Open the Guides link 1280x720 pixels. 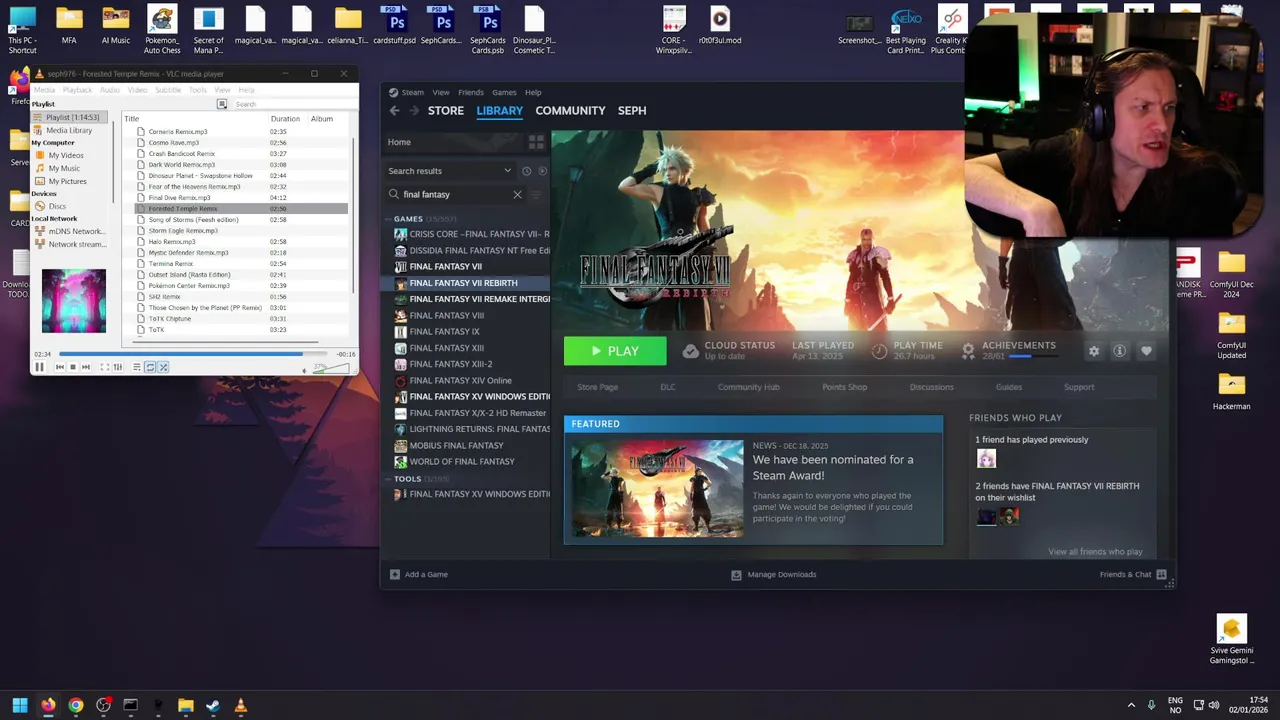[1008, 387]
